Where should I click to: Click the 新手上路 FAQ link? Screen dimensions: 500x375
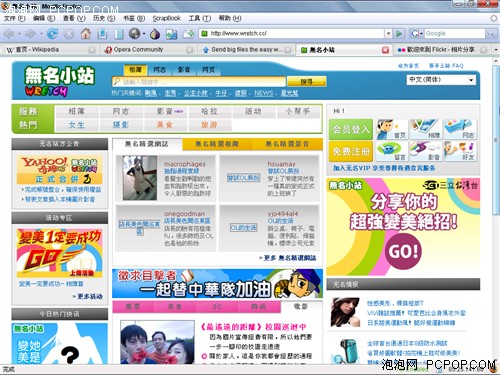point(446,66)
